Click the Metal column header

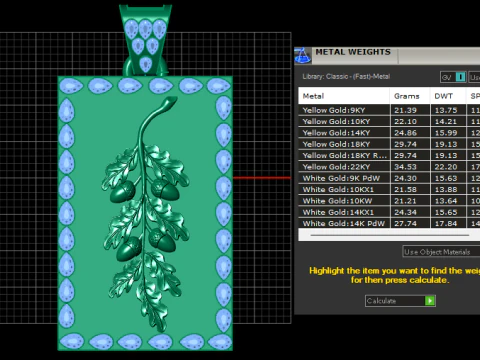point(344,96)
